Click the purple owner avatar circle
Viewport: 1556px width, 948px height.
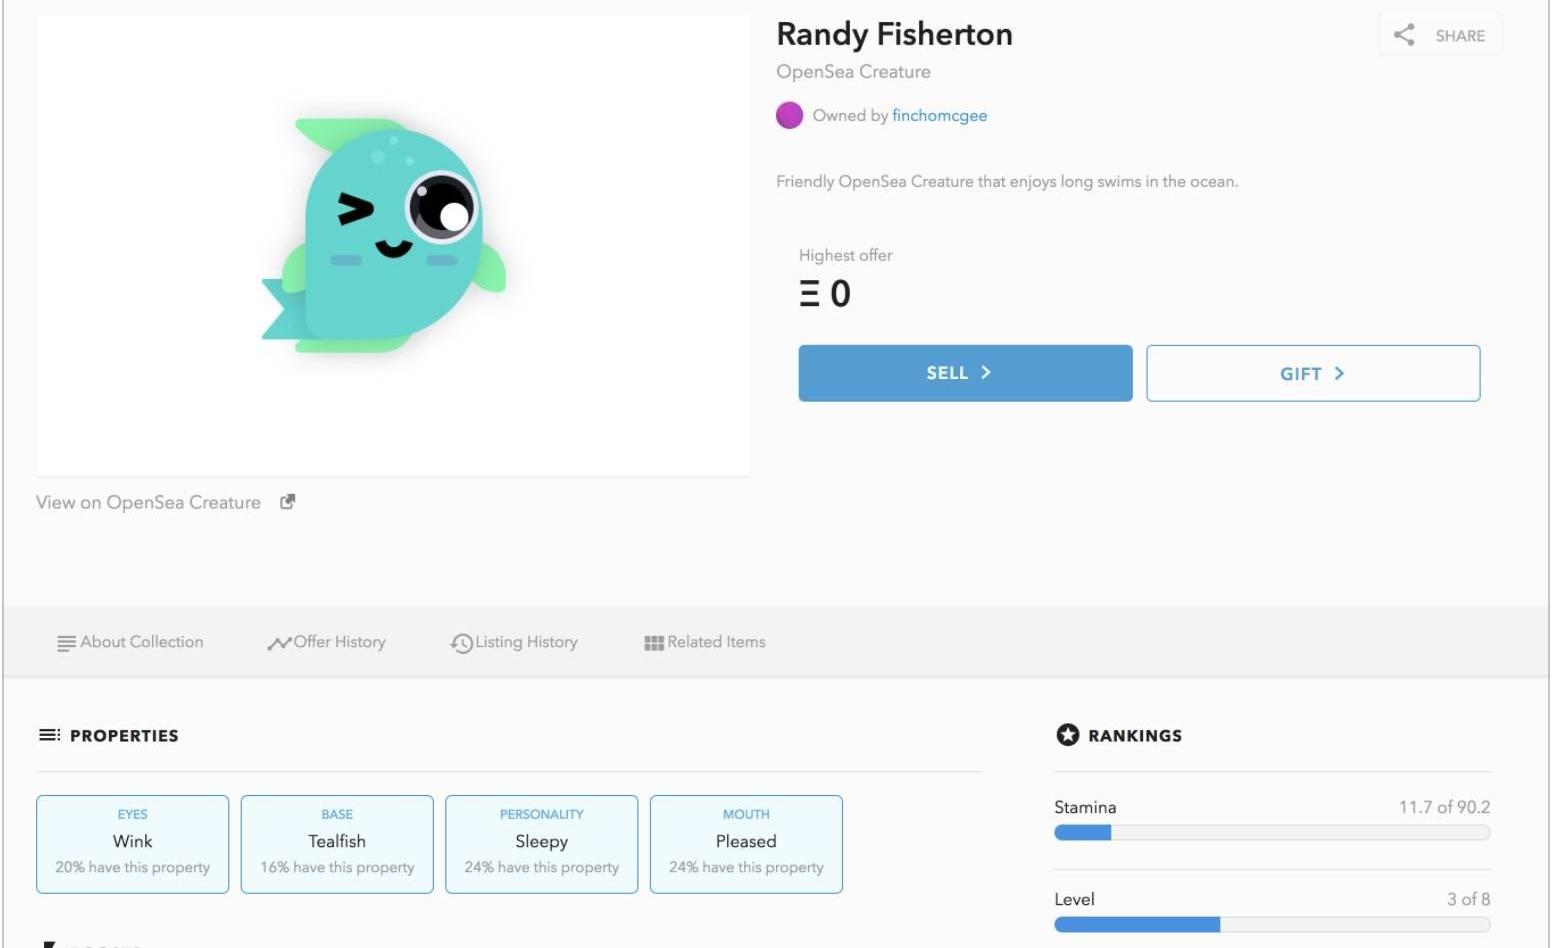[x=789, y=115]
